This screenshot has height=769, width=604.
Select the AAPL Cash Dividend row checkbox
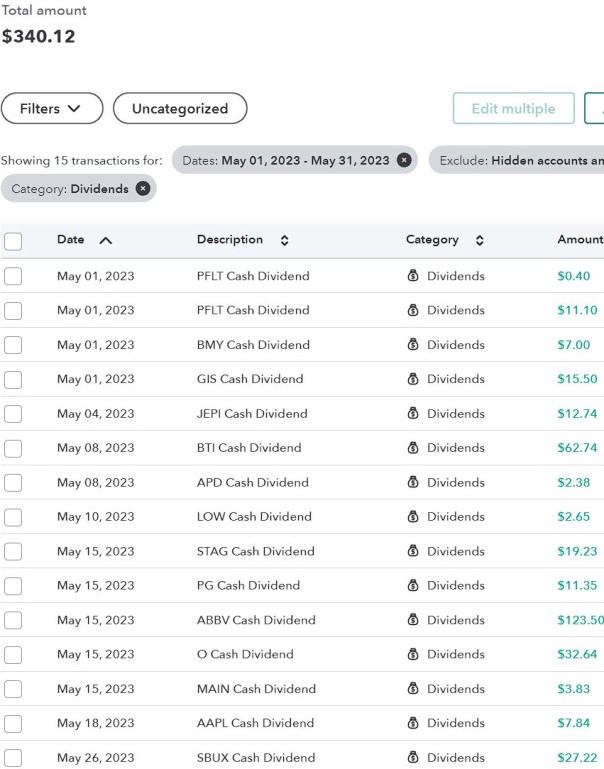tap(13, 723)
